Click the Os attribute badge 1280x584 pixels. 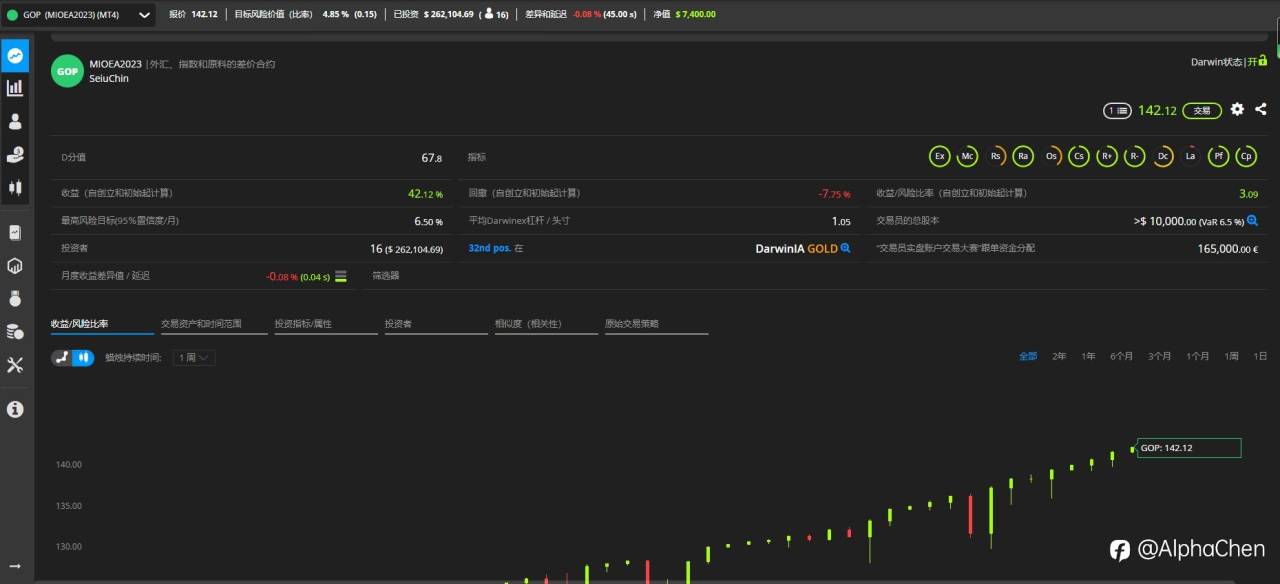(x=1051, y=157)
